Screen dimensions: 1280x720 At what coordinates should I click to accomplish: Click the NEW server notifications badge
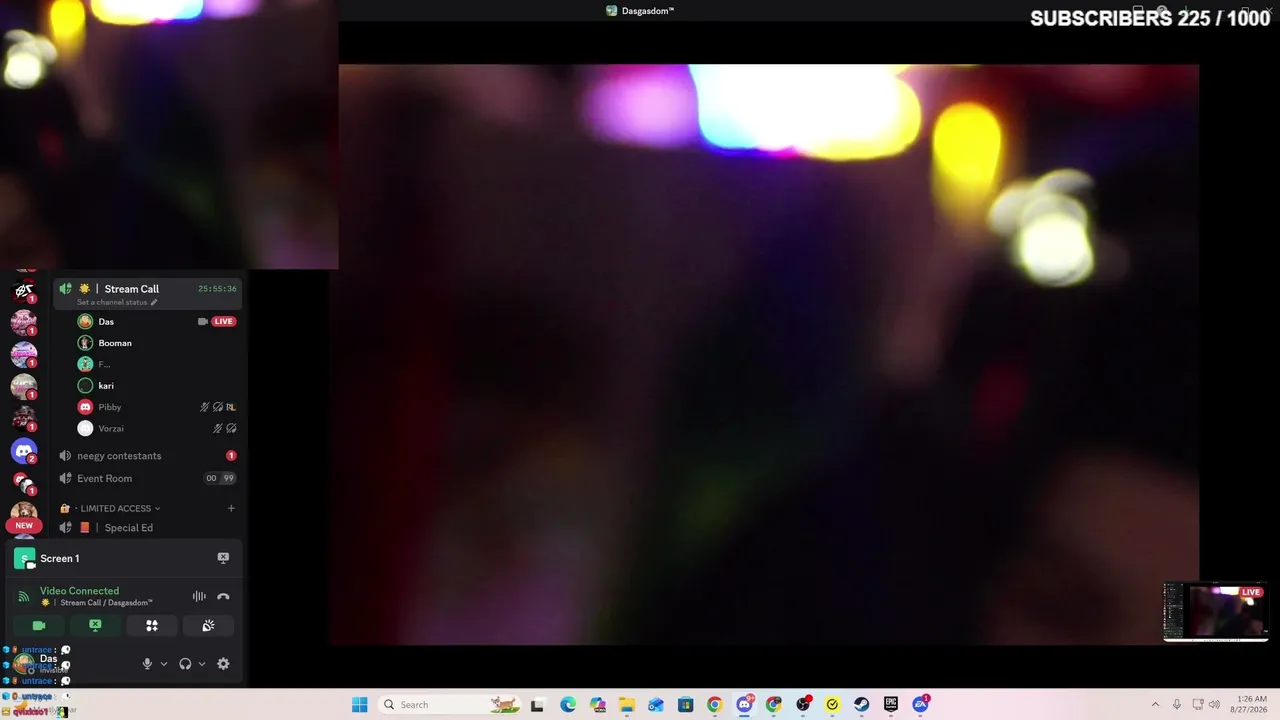(24, 525)
